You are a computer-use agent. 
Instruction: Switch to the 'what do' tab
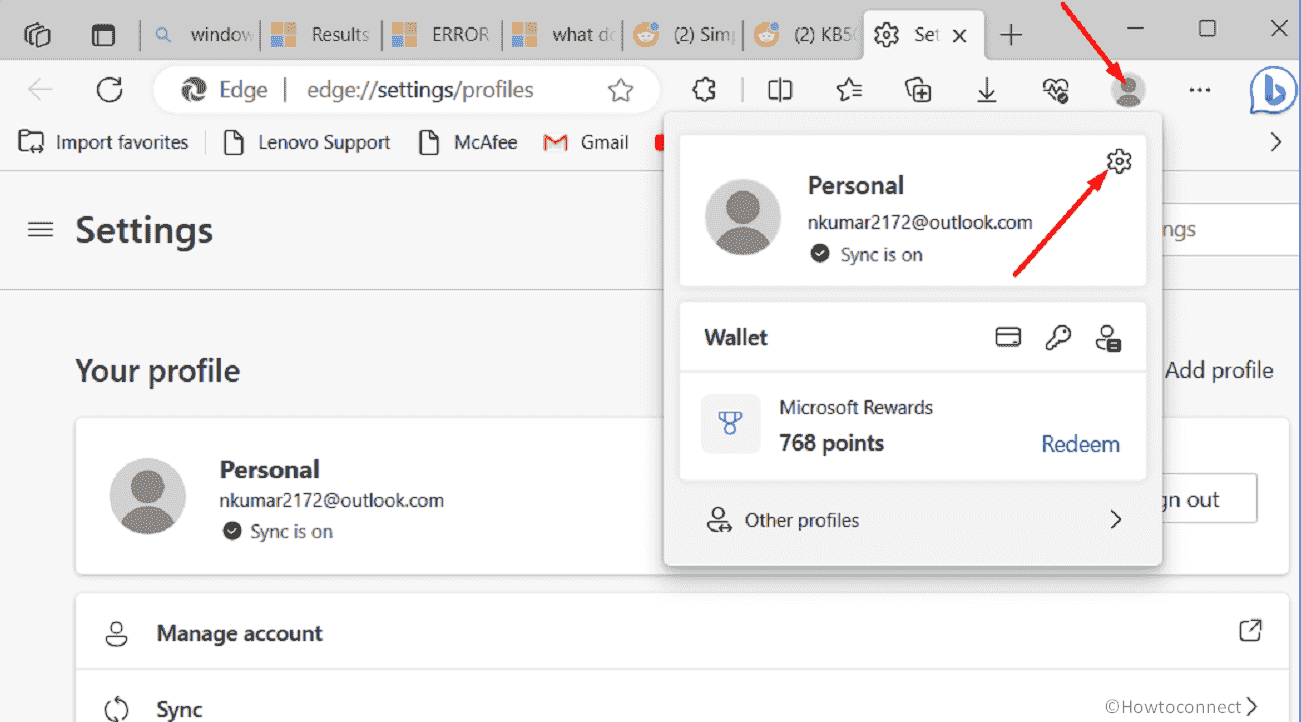(562, 35)
